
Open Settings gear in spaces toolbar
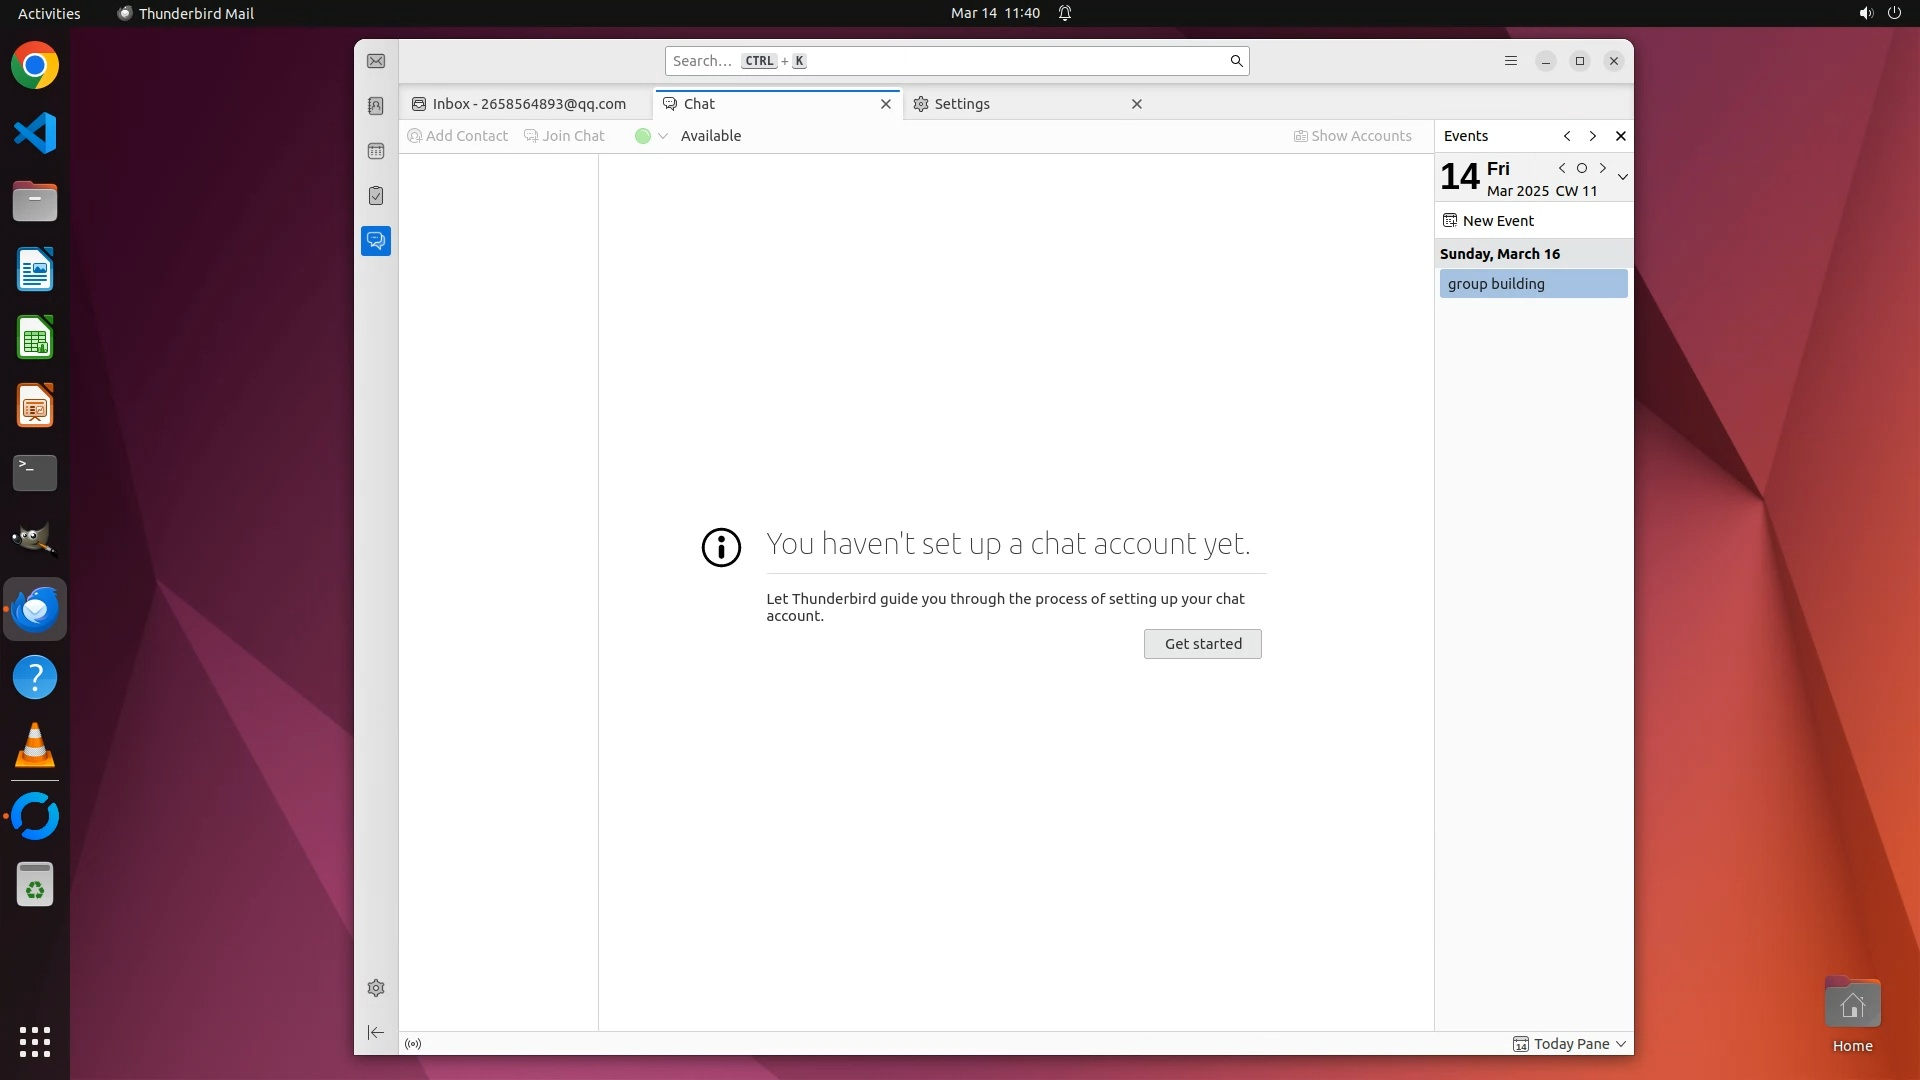(376, 988)
